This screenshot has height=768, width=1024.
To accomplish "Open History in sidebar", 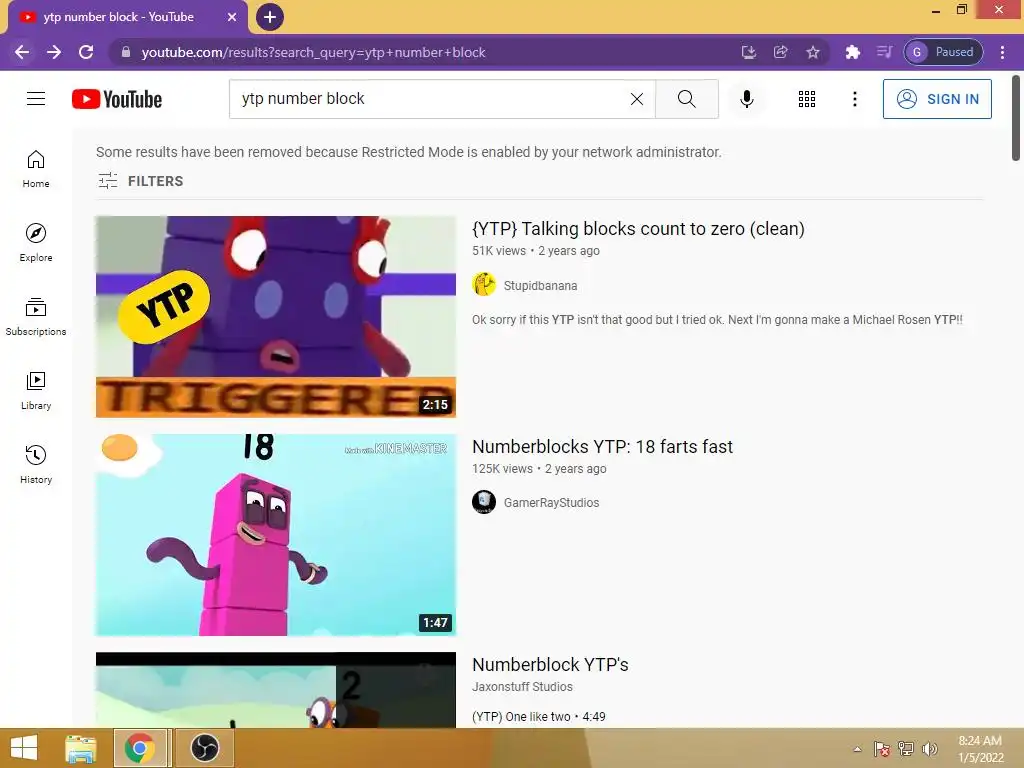I will point(36,464).
